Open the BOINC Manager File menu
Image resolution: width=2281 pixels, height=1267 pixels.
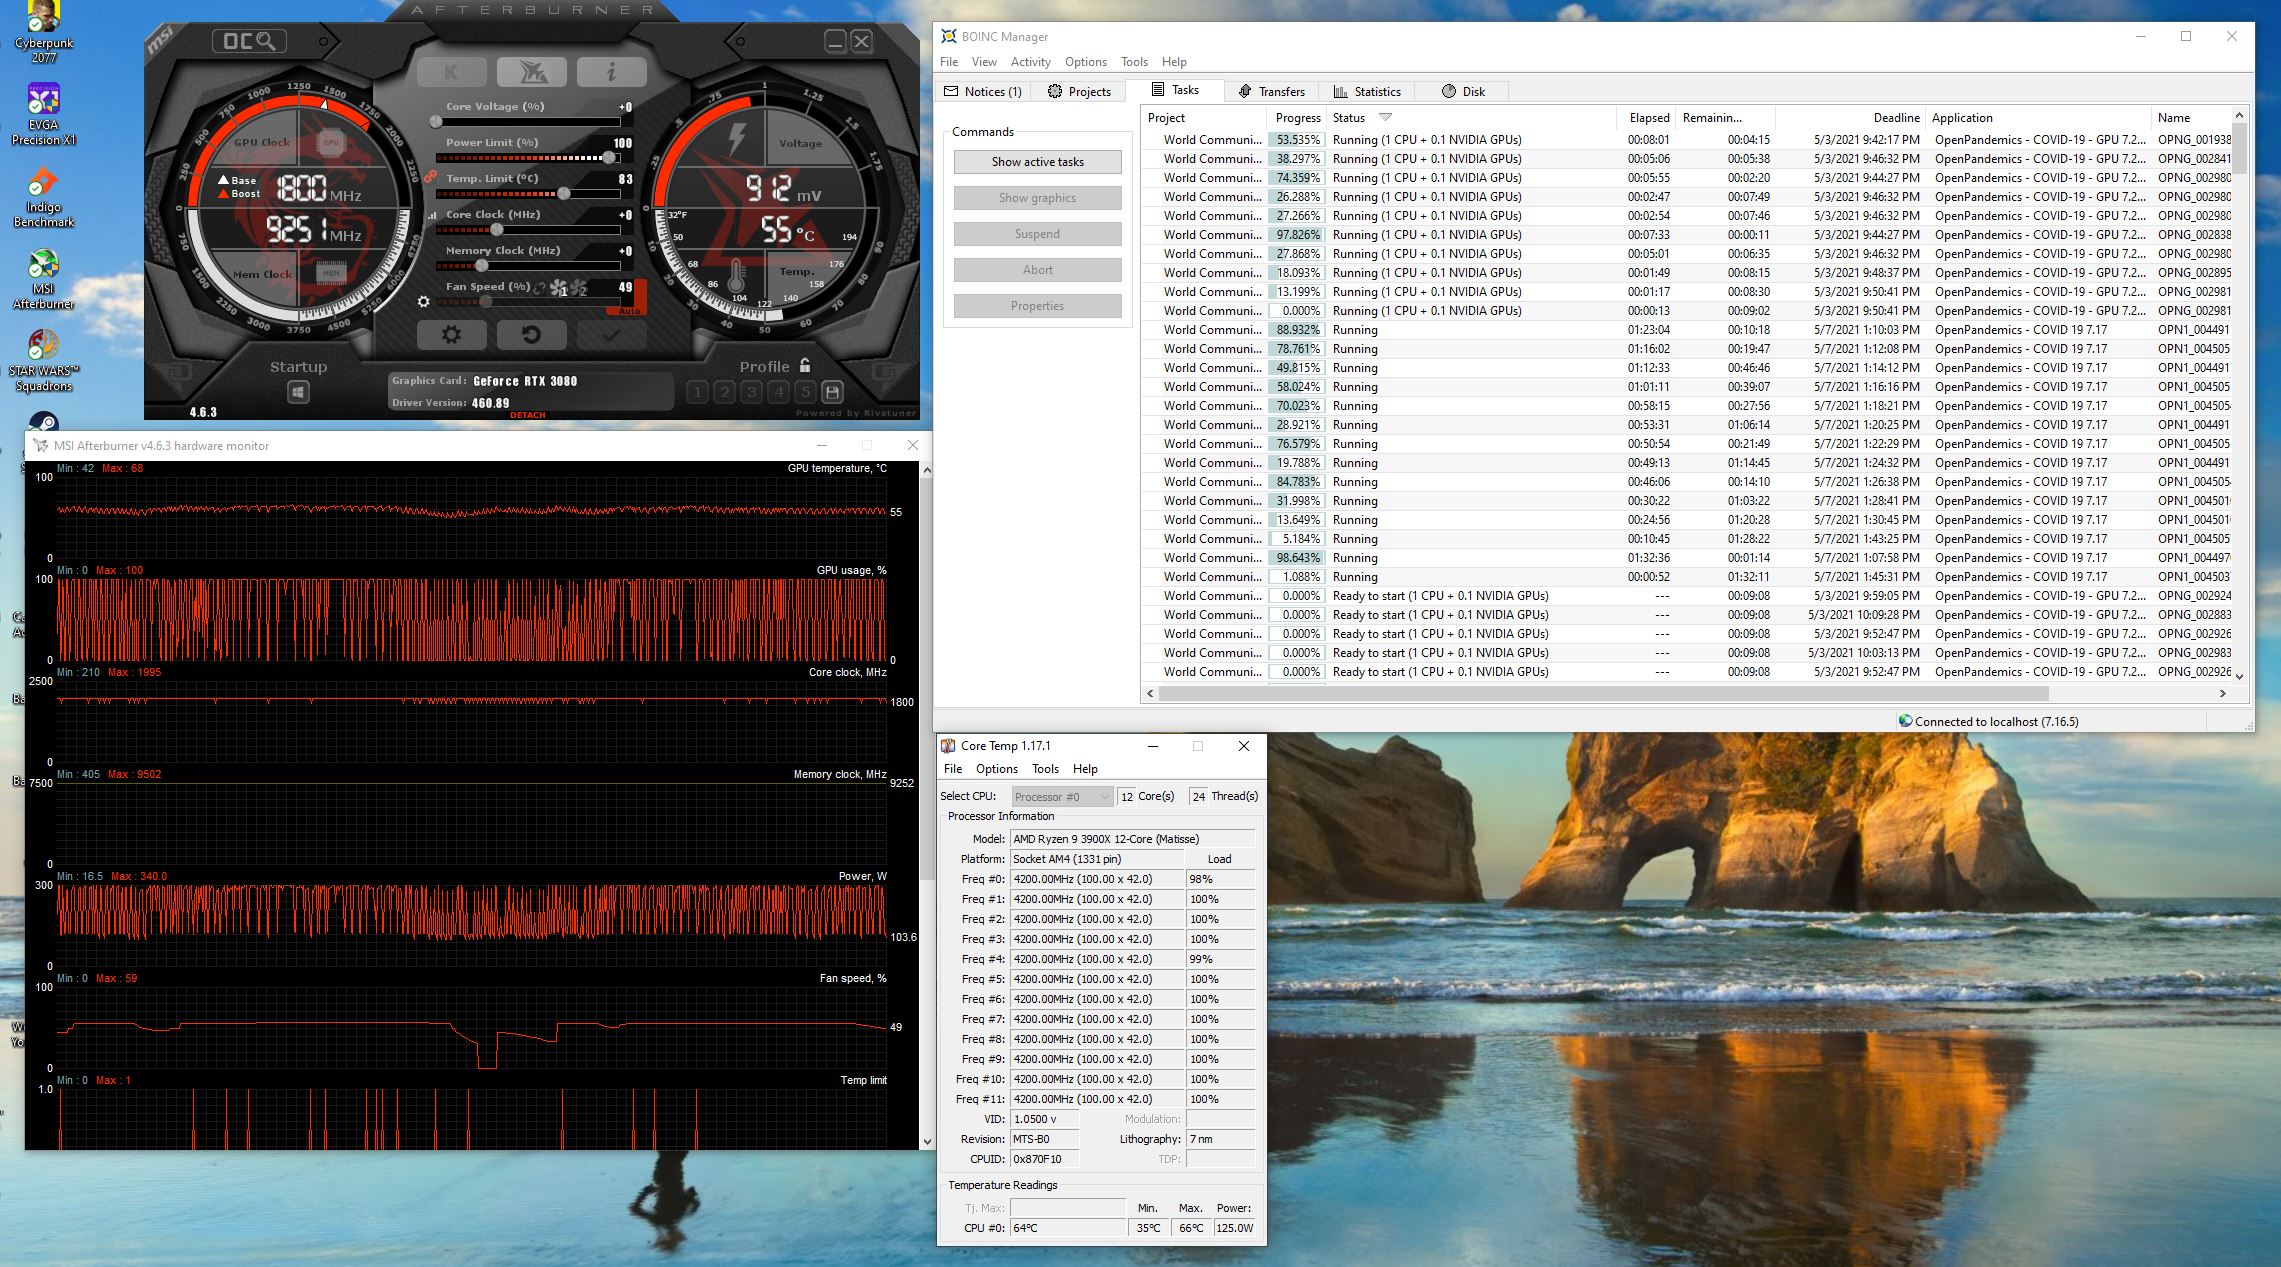pyautogui.click(x=949, y=62)
